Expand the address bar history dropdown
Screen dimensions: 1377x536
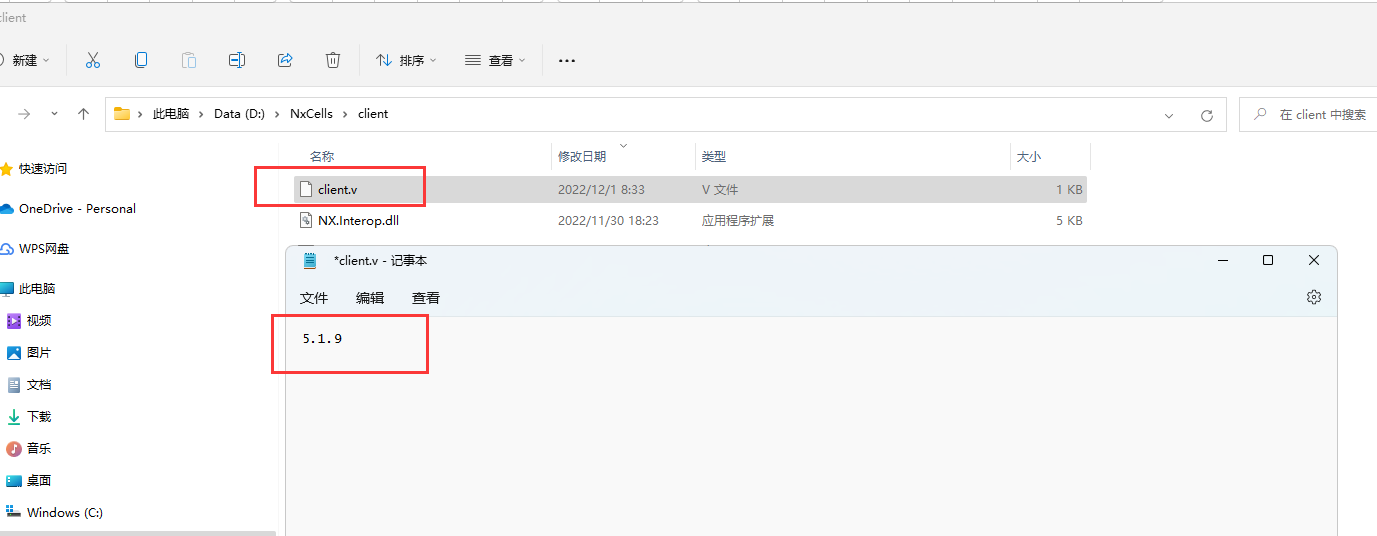pos(1169,115)
